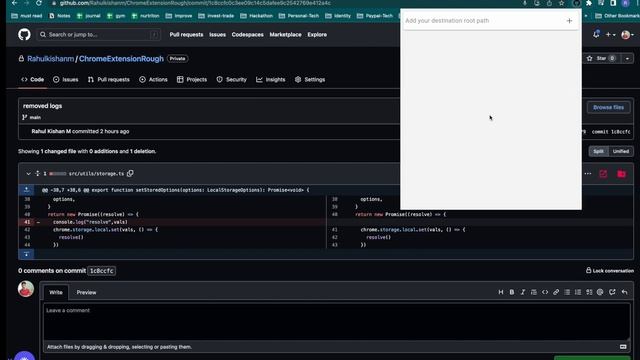The image size is (640, 360).
Task: Add a bulleted list to the comment
Action: click(567, 292)
